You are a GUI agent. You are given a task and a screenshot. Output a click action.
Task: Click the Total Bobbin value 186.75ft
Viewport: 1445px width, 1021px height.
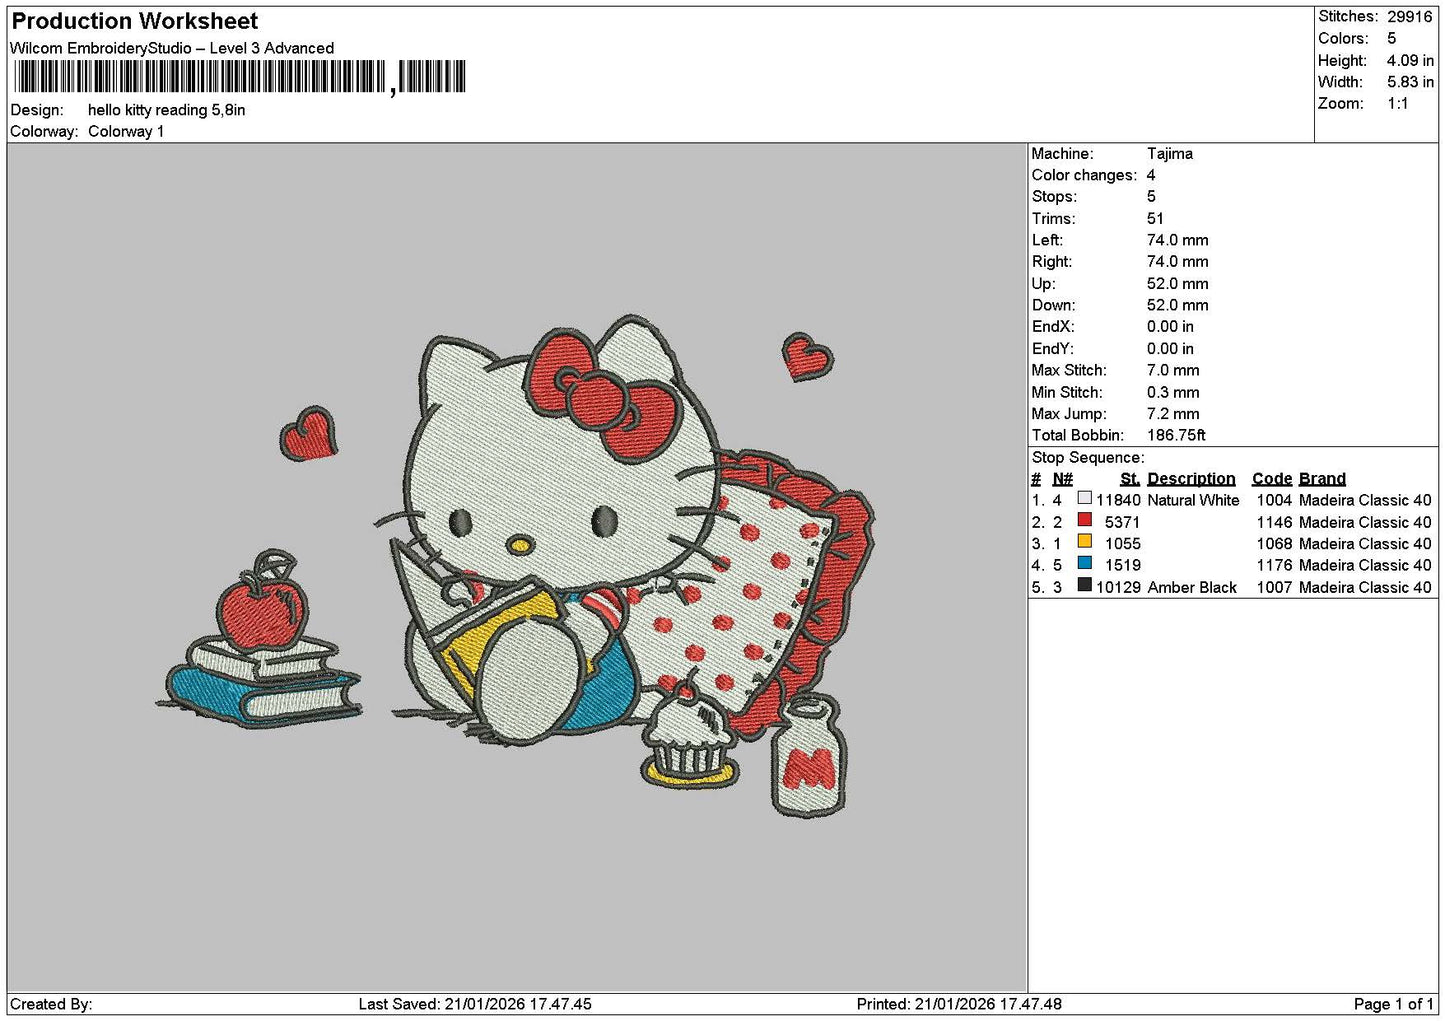click(x=1176, y=435)
